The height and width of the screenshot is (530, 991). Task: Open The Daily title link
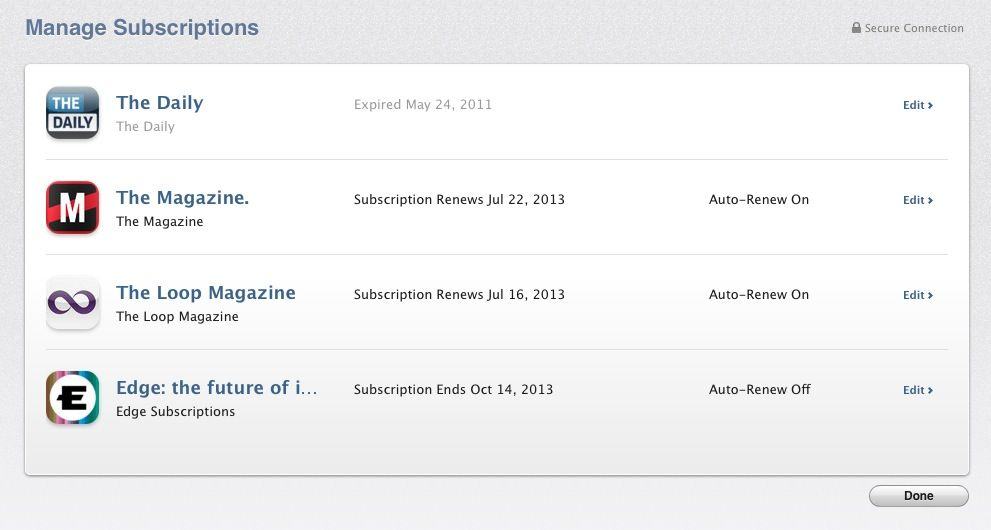click(159, 103)
